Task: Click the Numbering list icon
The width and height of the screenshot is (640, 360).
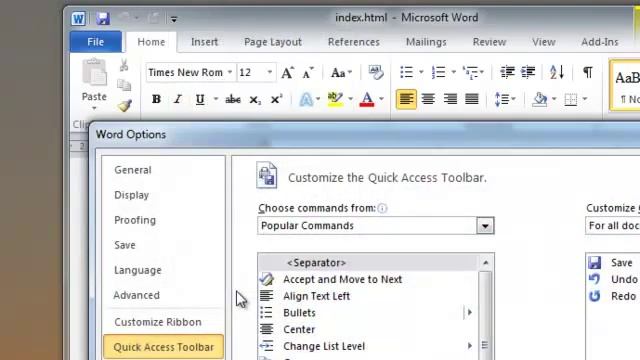Action: (438, 72)
